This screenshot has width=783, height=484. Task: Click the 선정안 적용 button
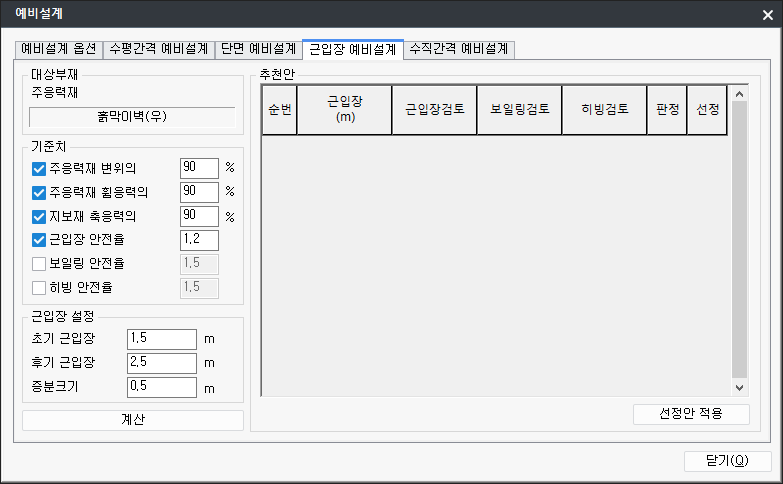click(x=691, y=414)
